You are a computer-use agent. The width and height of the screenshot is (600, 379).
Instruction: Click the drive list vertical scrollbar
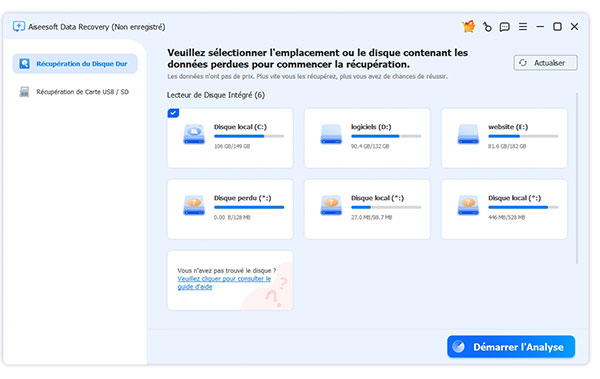[x=577, y=178]
